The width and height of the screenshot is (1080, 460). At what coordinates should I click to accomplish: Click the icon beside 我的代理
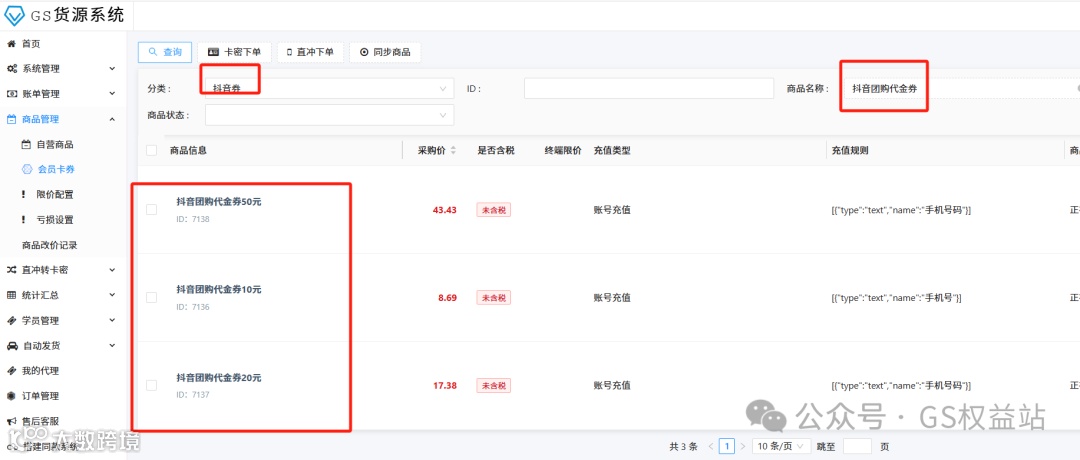coord(12,371)
